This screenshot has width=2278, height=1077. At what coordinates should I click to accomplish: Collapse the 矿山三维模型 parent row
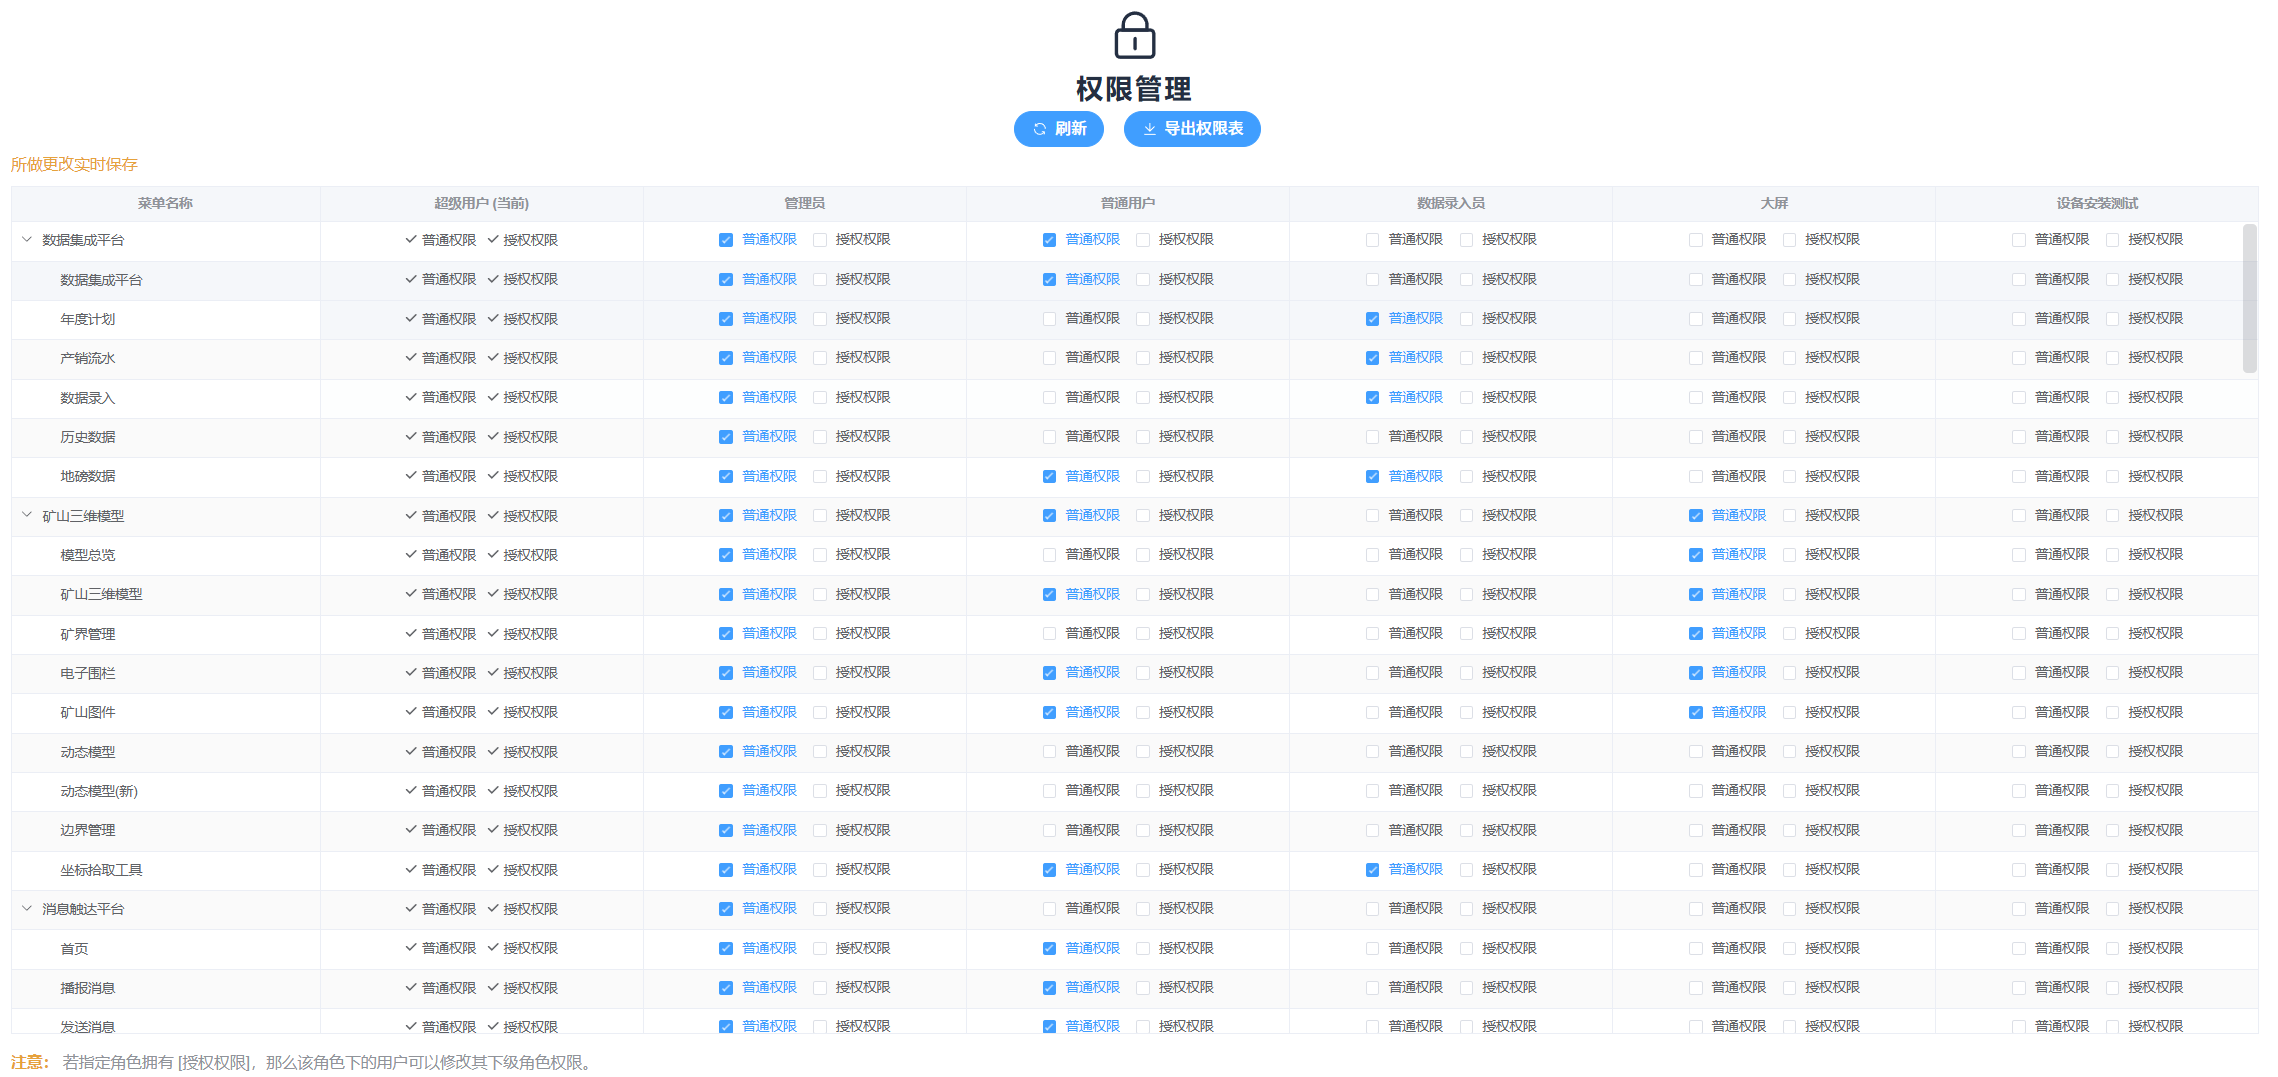pos(27,515)
